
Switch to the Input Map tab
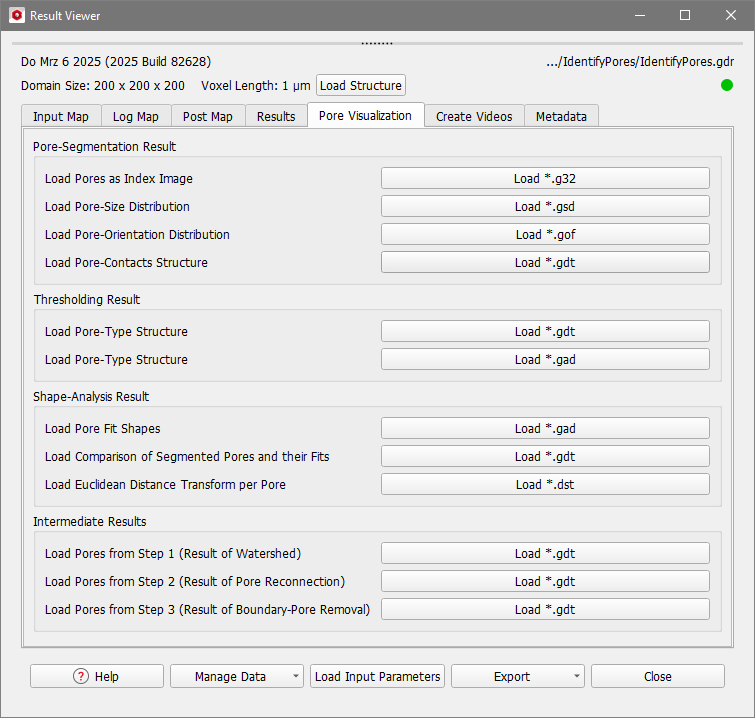click(60, 116)
